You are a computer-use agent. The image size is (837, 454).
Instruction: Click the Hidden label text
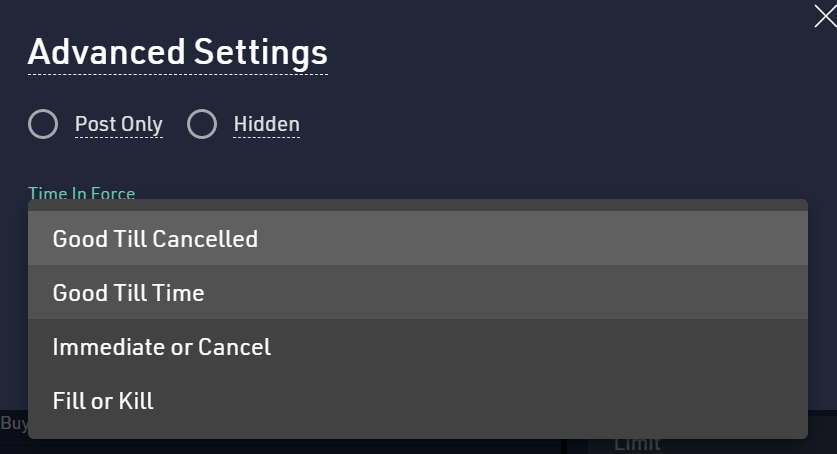click(x=266, y=124)
